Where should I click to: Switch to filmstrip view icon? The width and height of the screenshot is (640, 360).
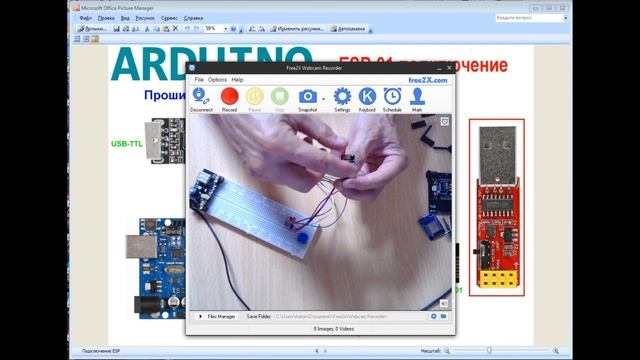coord(86,39)
